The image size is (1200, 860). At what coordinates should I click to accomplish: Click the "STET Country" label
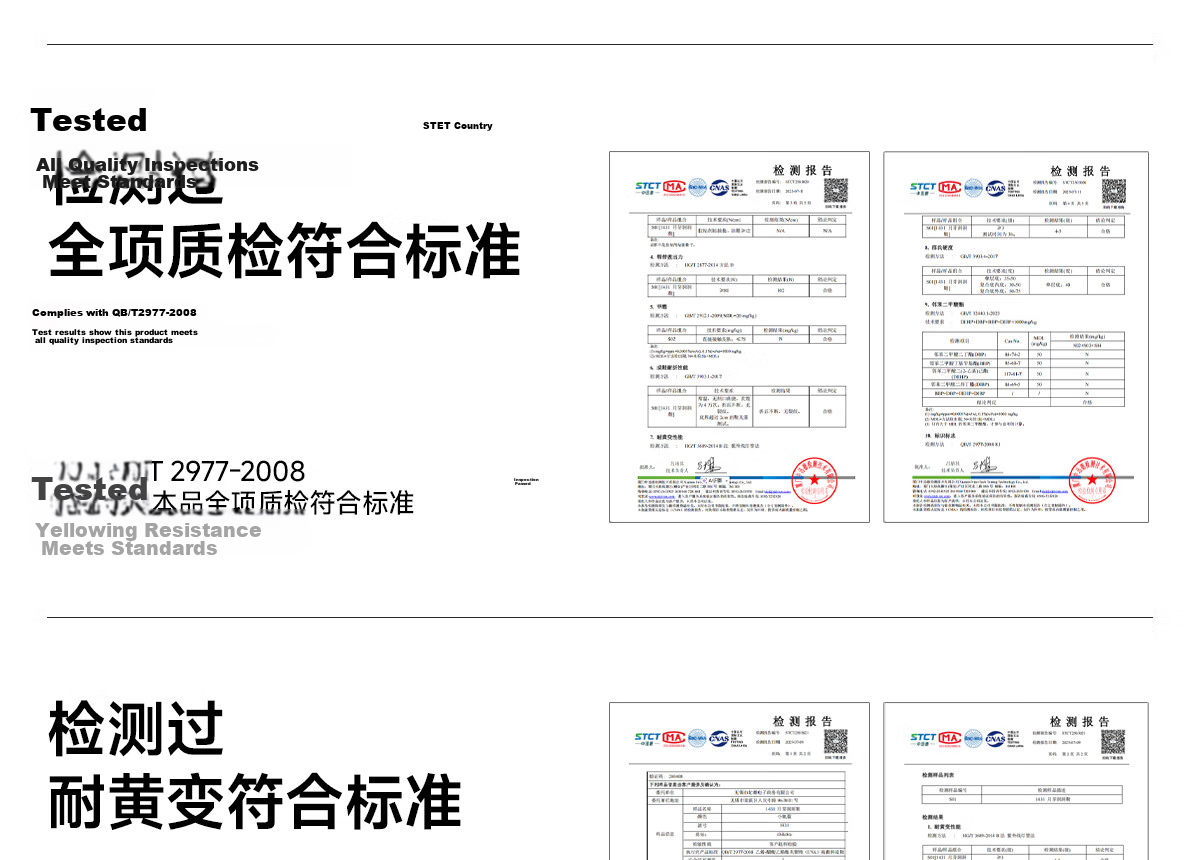pos(458,126)
